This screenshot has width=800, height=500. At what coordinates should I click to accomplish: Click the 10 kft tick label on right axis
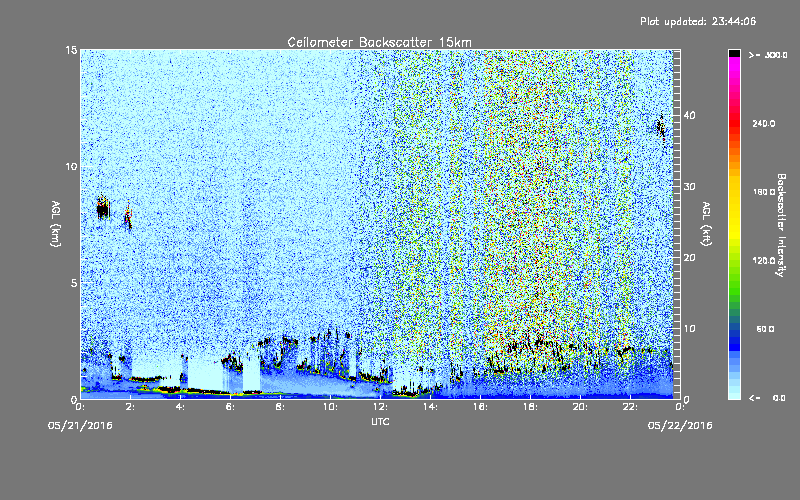689,329
